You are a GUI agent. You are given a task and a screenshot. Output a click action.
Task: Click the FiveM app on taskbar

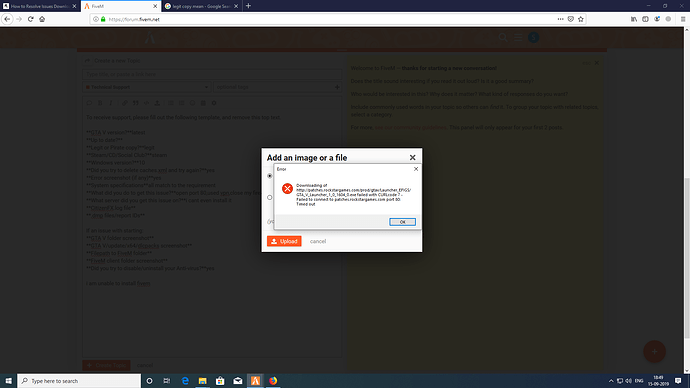[x=255, y=381]
